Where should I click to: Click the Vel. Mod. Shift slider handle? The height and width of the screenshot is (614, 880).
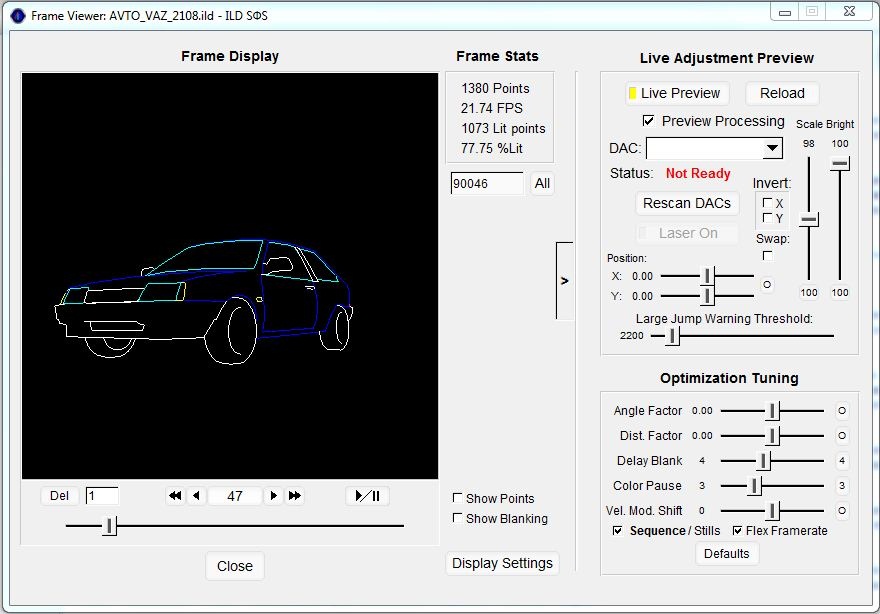[772, 511]
